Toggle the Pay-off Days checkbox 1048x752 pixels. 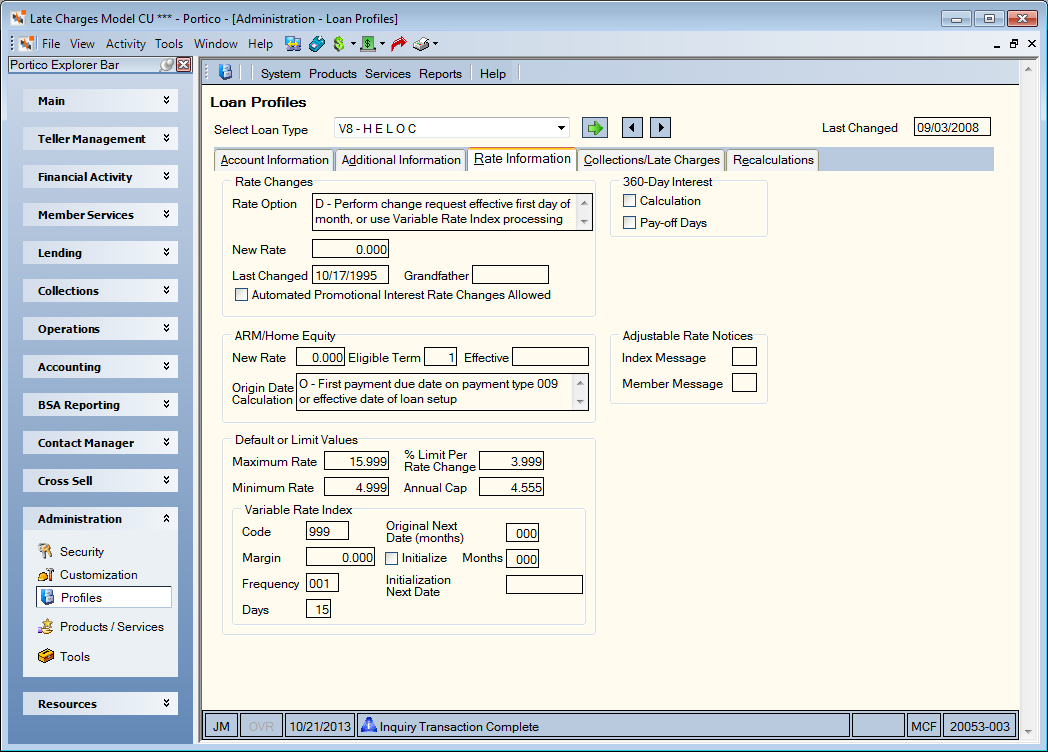coord(630,223)
